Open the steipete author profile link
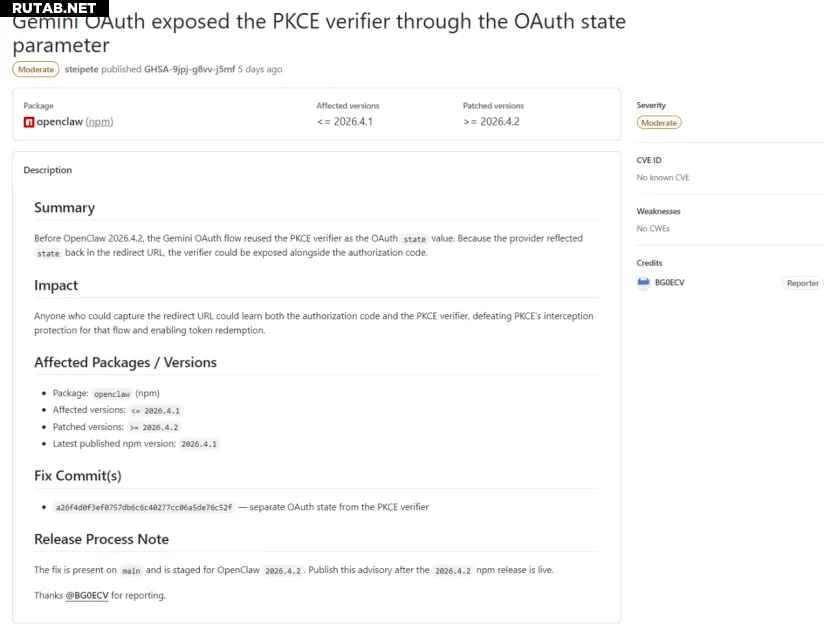This screenshot has width=831, height=630. 81,70
